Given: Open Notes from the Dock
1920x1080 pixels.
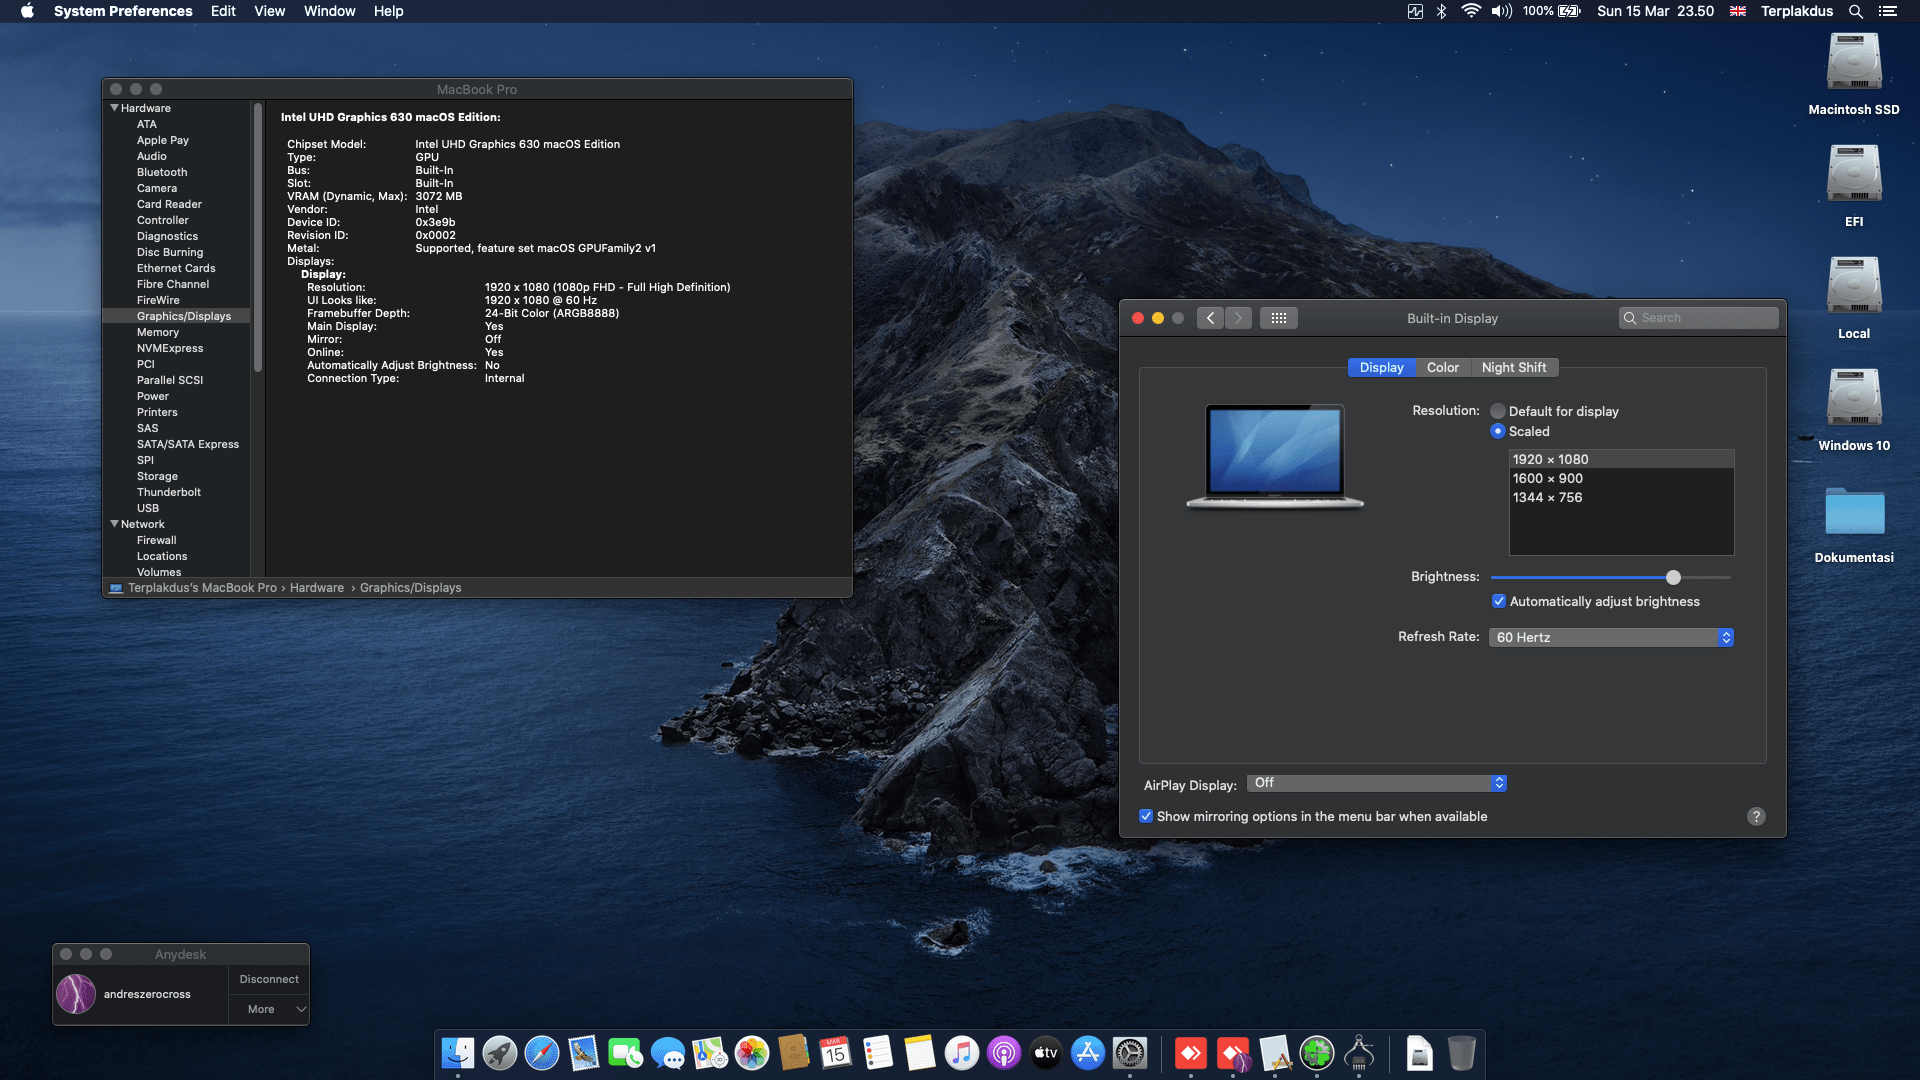Looking at the screenshot, I should point(920,1053).
